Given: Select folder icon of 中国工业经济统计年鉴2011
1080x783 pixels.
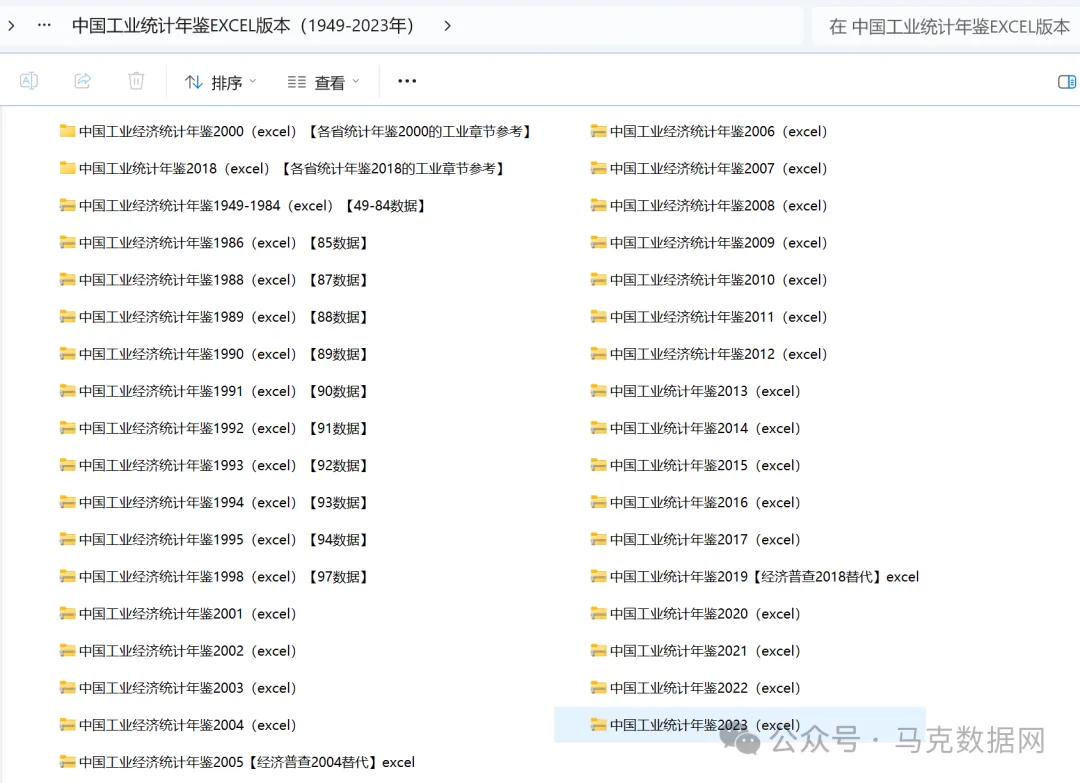Looking at the screenshot, I should (599, 317).
